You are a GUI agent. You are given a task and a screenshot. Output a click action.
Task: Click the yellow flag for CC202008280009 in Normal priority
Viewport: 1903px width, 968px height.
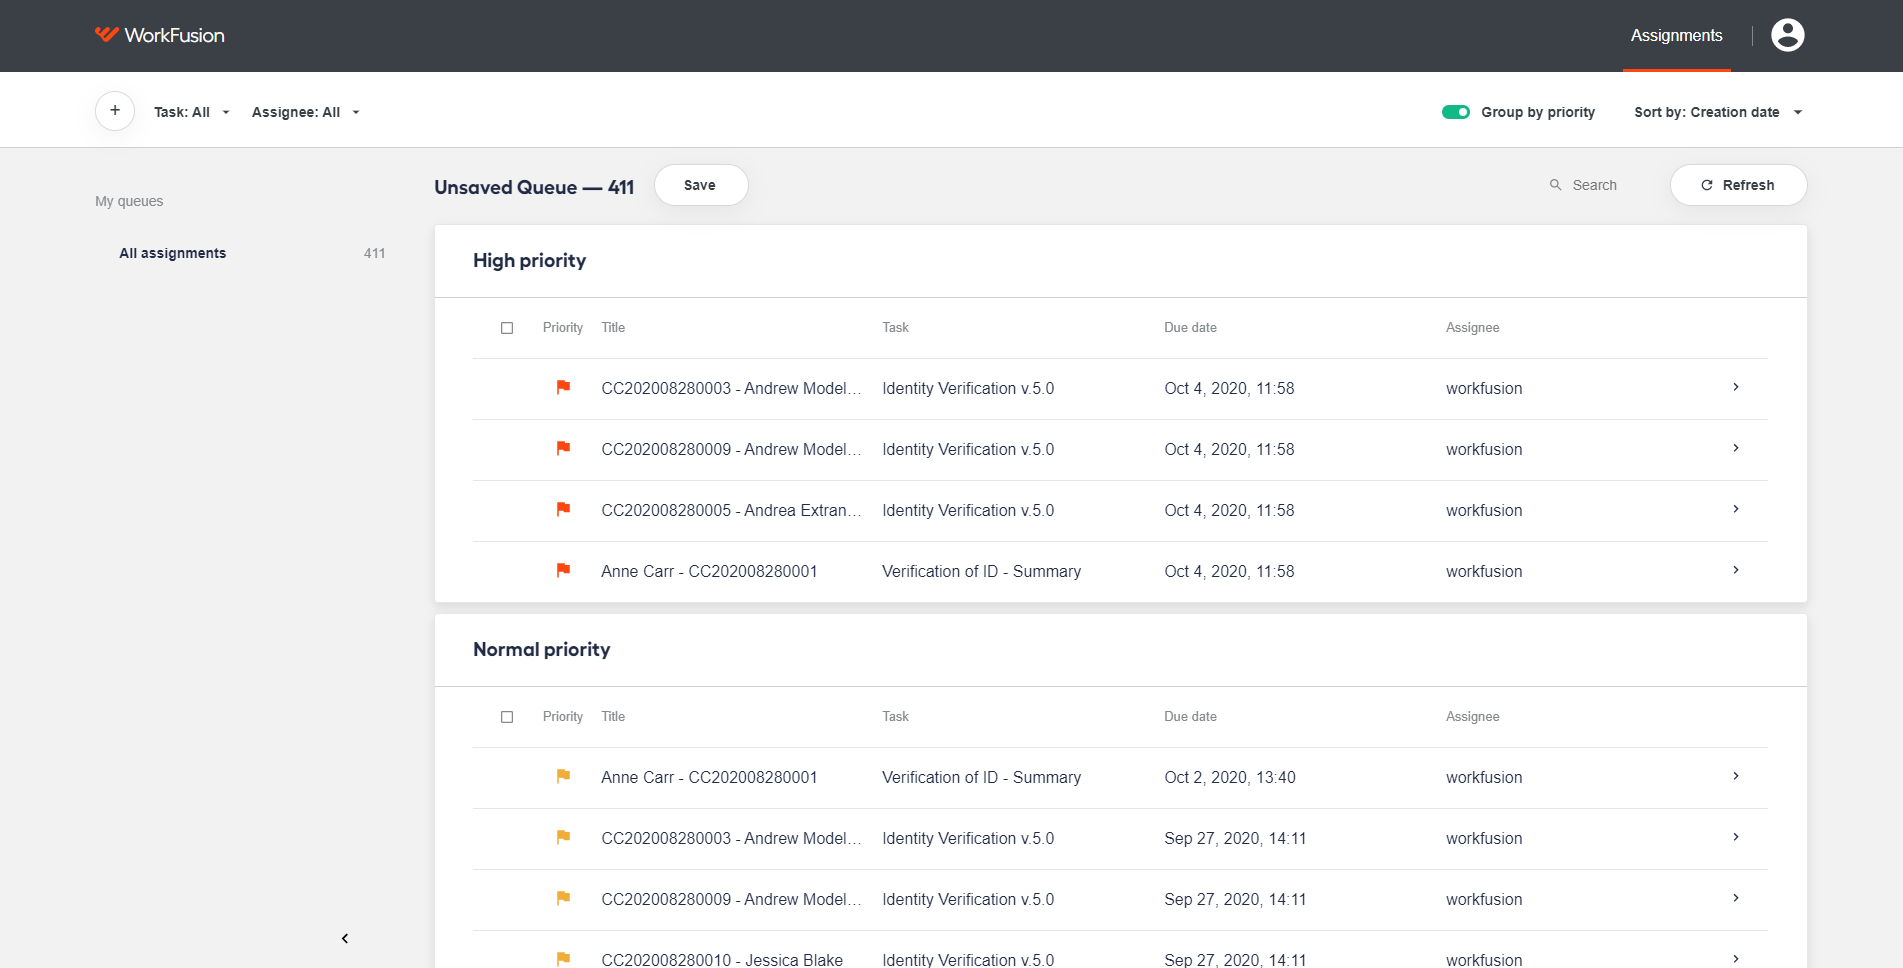[563, 898]
